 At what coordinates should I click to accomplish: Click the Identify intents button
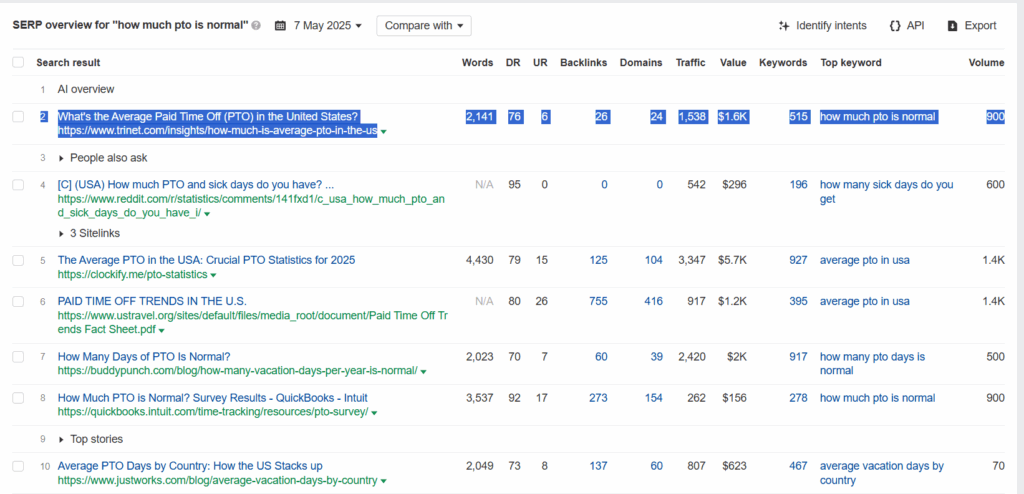[x=823, y=26]
